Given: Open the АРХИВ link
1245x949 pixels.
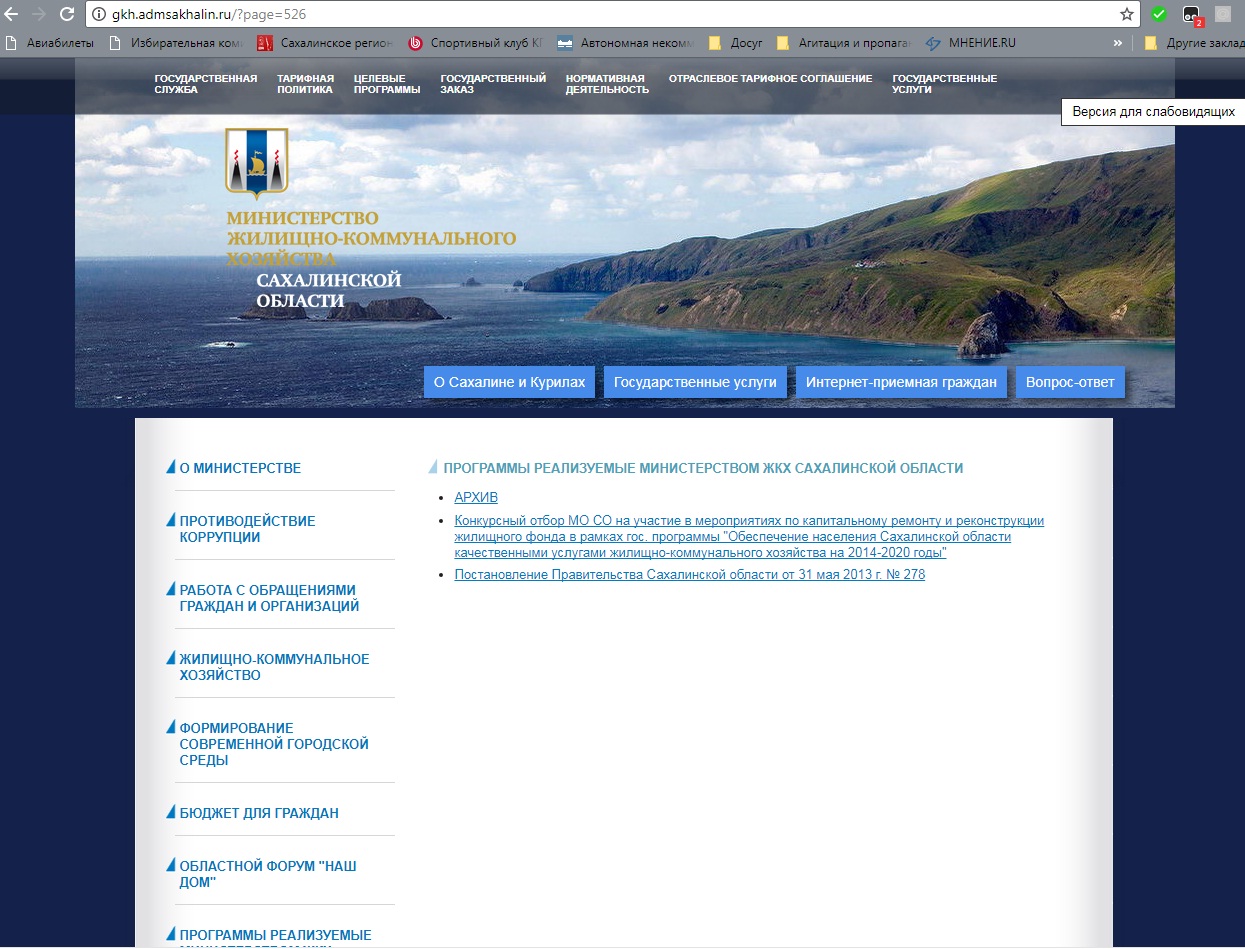Looking at the screenshot, I should 475,497.
